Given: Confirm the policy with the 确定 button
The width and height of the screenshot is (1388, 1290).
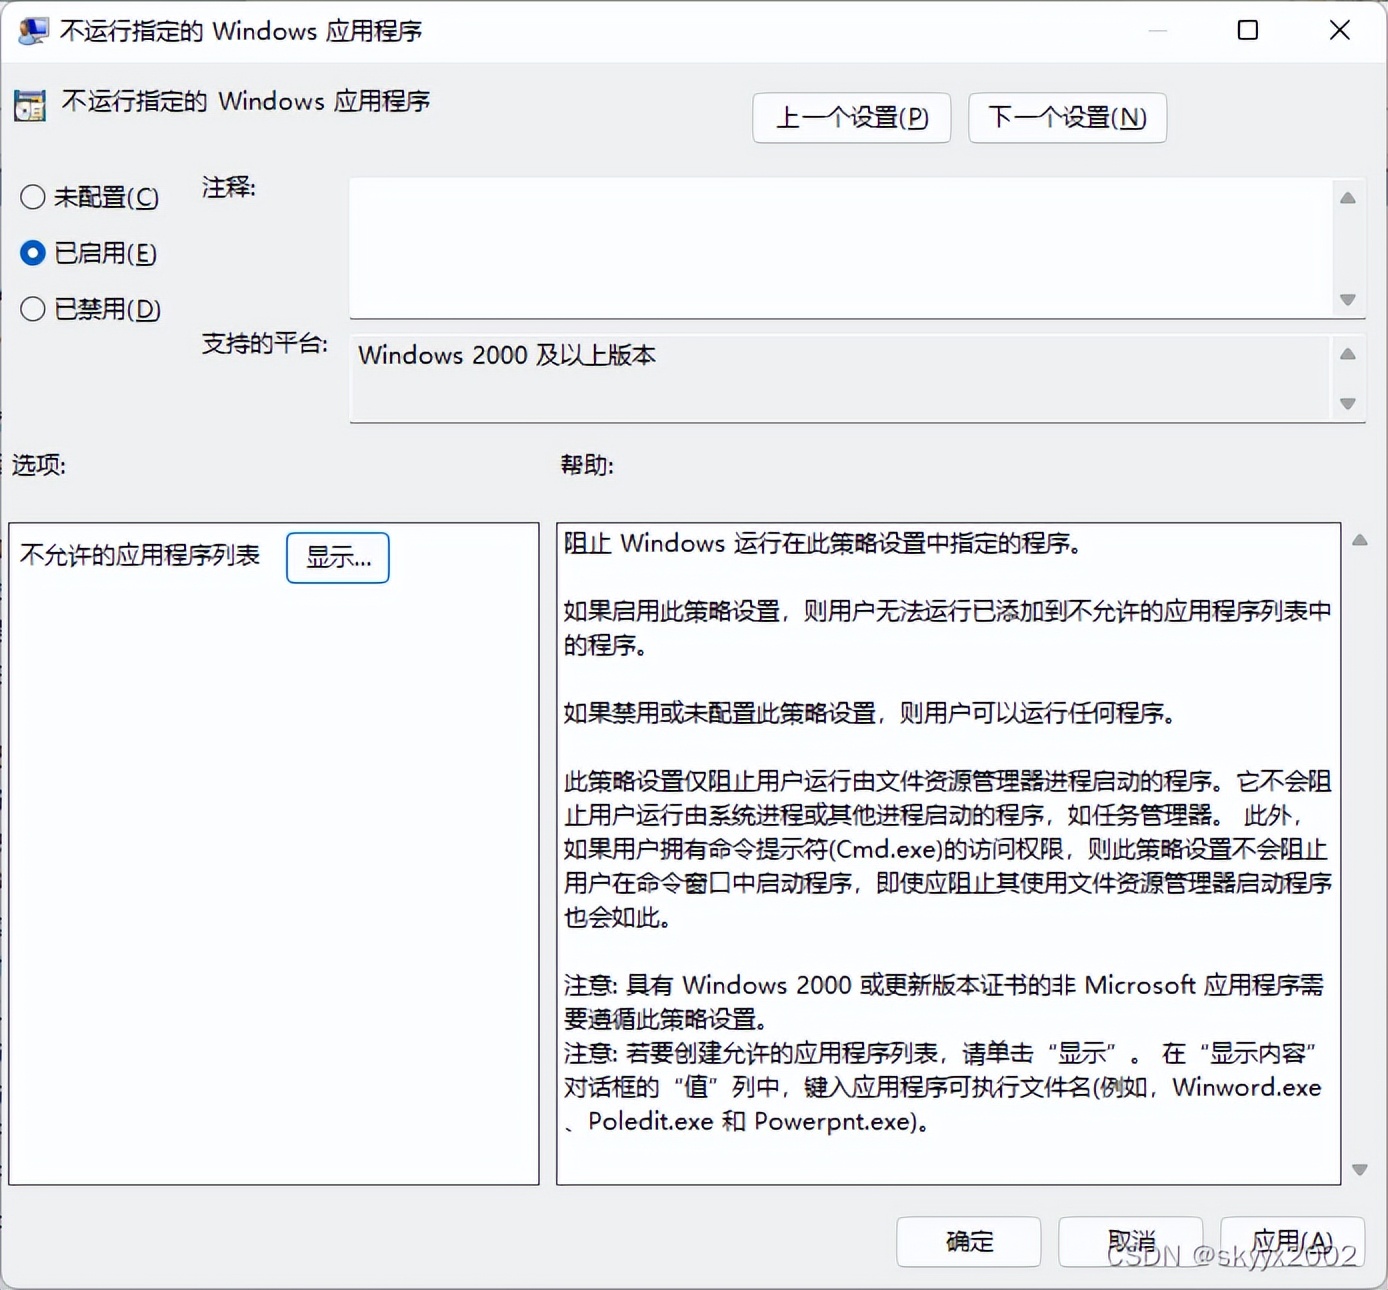Looking at the screenshot, I should pos(968,1241).
